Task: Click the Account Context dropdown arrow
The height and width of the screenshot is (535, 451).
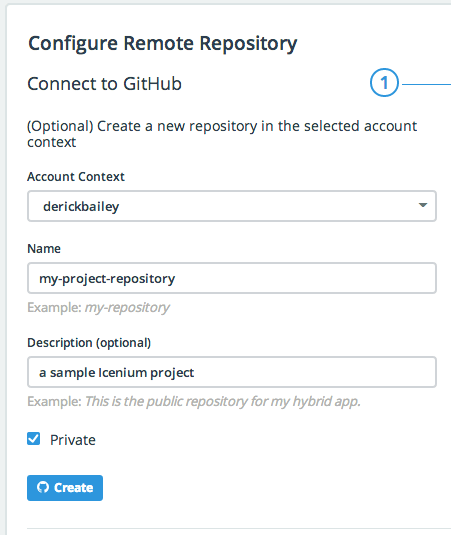Action: point(423,205)
